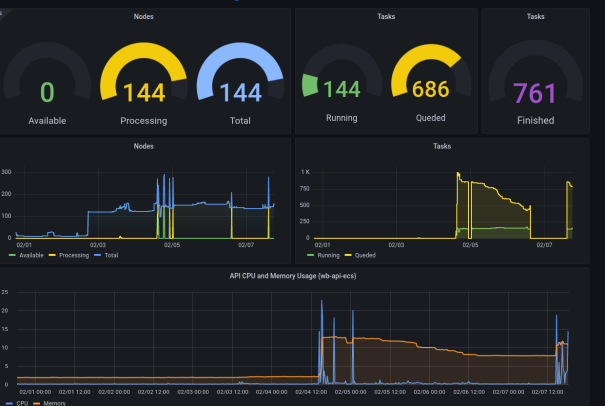Click the yellow Processing gauge arc
605x406 pixels.
pyautogui.click(x=143, y=50)
